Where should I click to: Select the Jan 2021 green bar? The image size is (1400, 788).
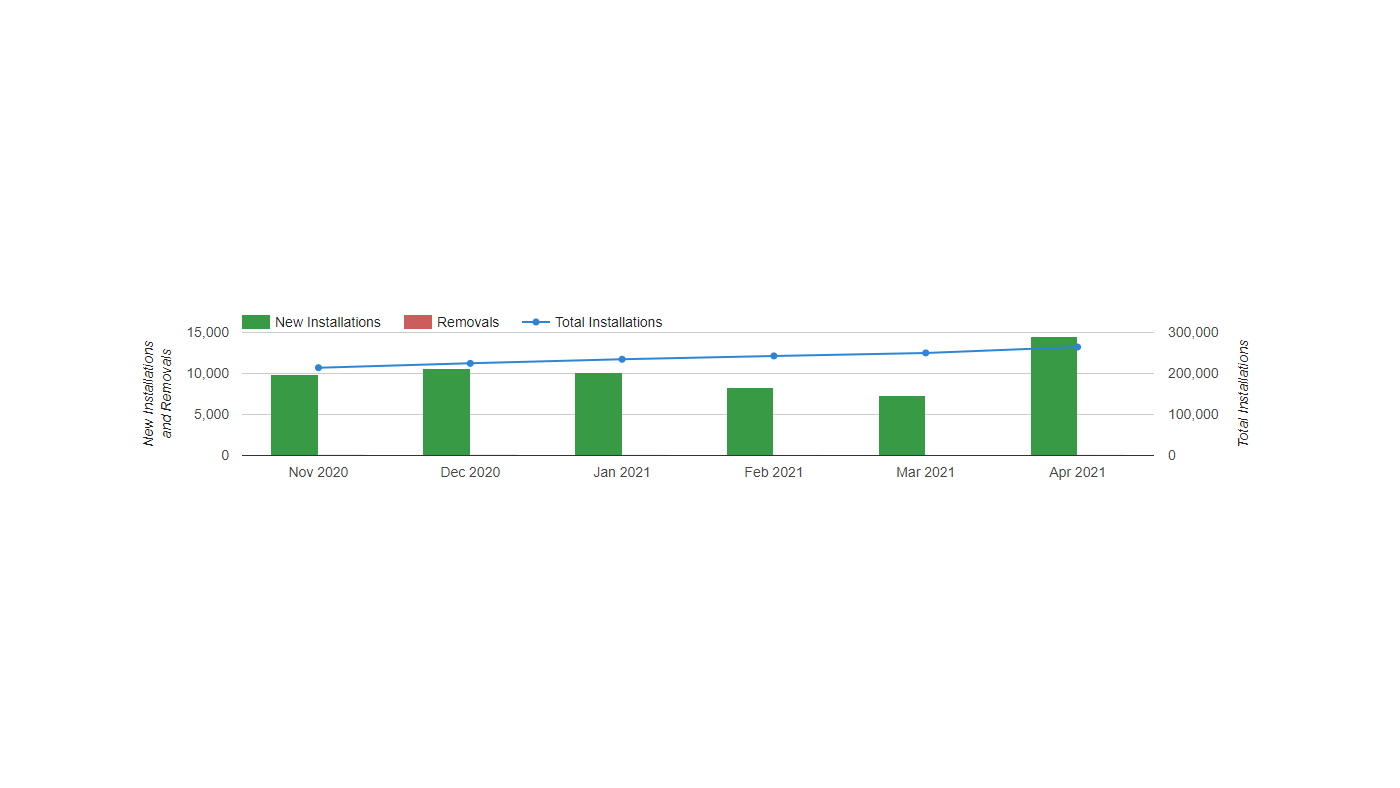click(598, 414)
